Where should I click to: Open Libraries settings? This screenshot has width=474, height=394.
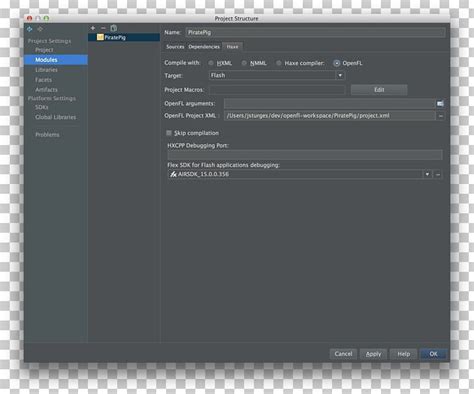(x=46, y=70)
